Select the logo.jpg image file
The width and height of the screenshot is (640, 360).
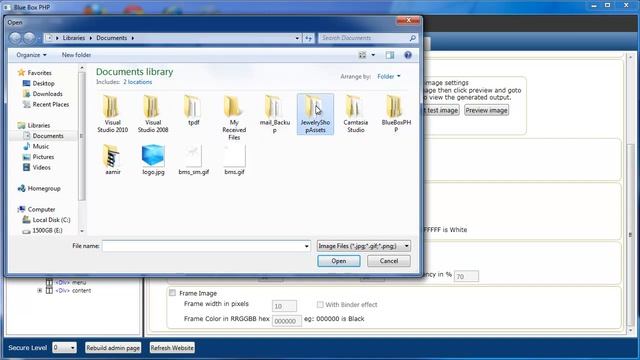coord(153,160)
